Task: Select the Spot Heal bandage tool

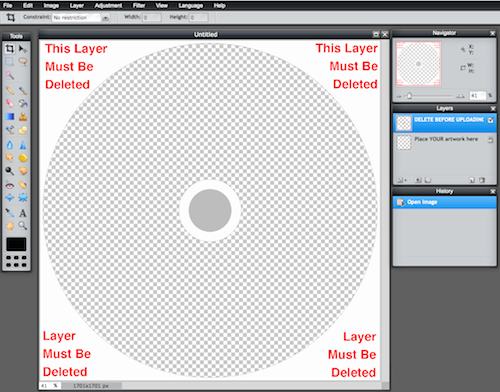Action: [x=23, y=185]
